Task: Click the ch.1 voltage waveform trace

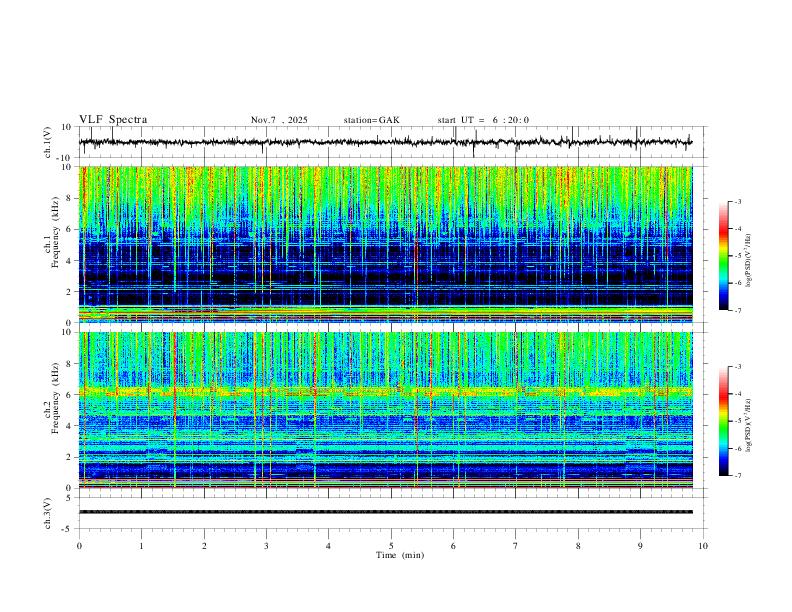Action: point(385,142)
